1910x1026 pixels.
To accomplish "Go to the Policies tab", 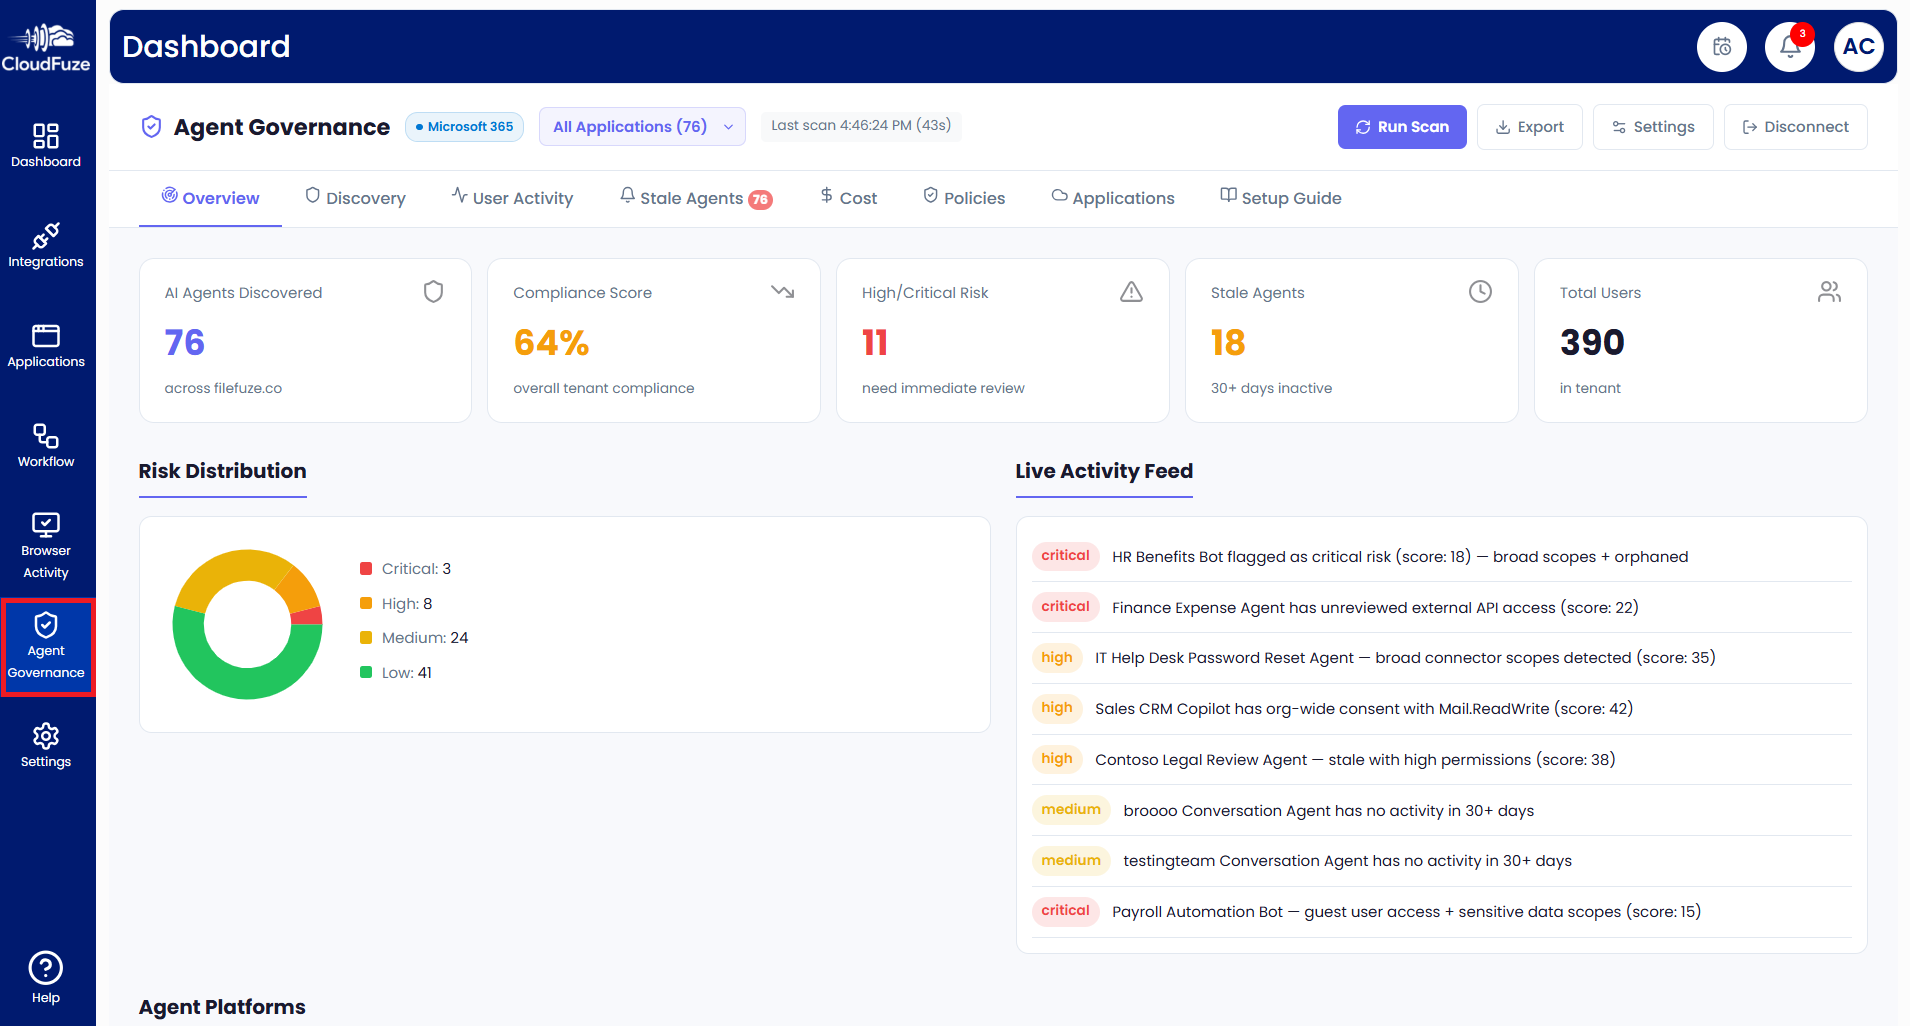I will coord(964,198).
